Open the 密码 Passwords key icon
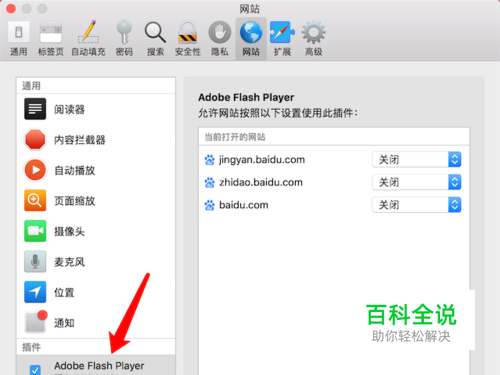 (124, 32)
